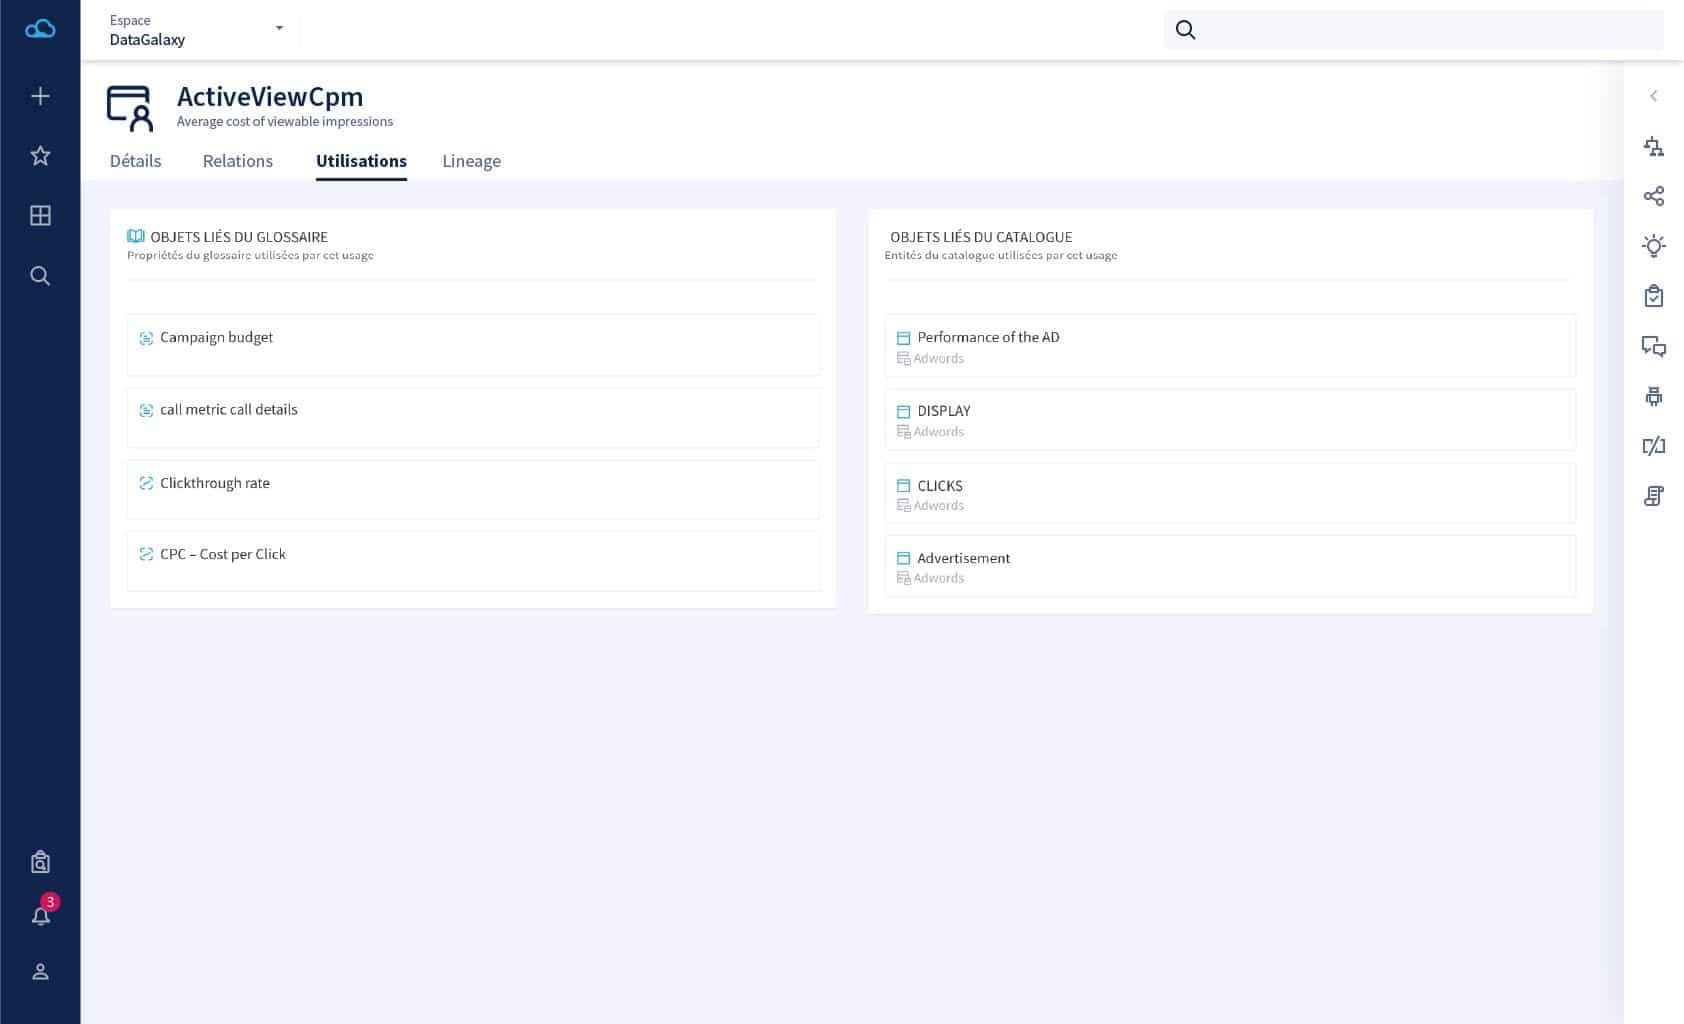Open the Campaign budget glossary item
The height and width of the screenshot is (1024, 1684).
point(216,338)
